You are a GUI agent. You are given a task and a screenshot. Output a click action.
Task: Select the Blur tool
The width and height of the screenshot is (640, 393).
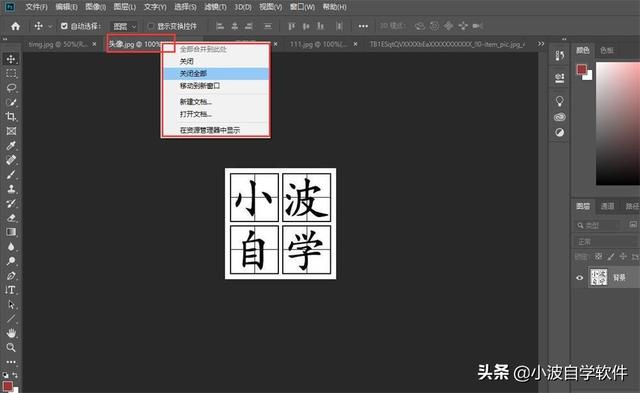tap(11, 246)
